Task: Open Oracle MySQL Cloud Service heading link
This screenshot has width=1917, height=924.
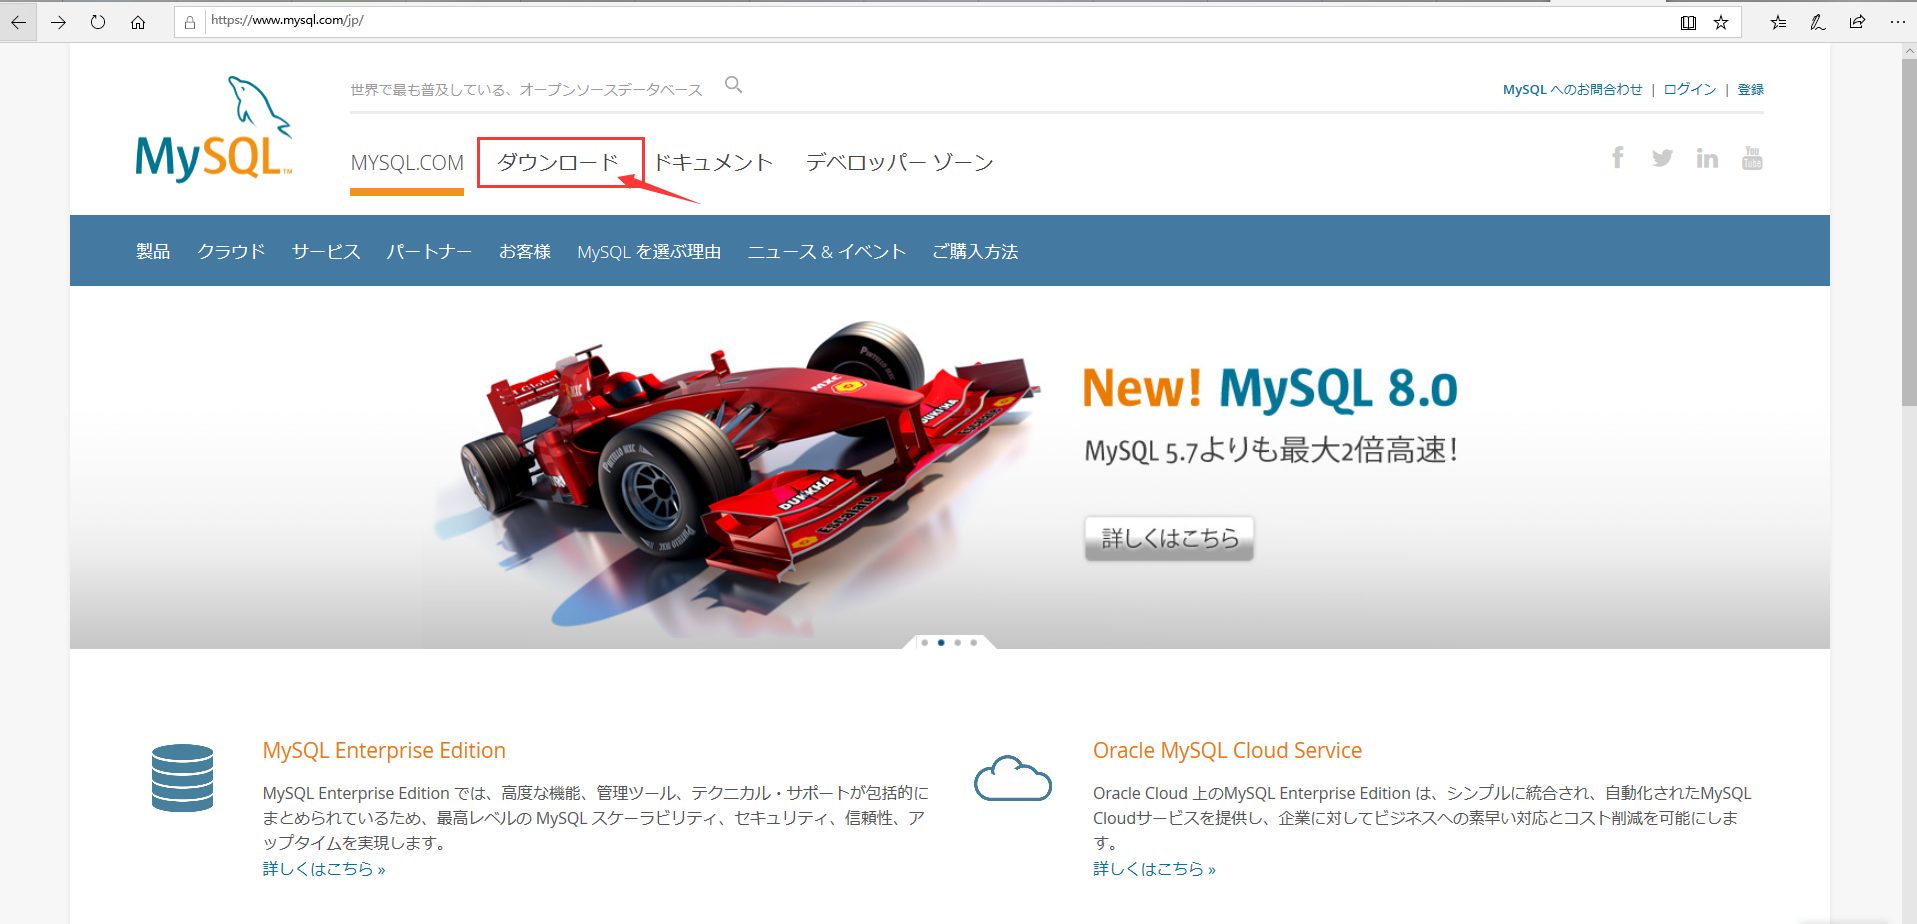Action: 1227,750
